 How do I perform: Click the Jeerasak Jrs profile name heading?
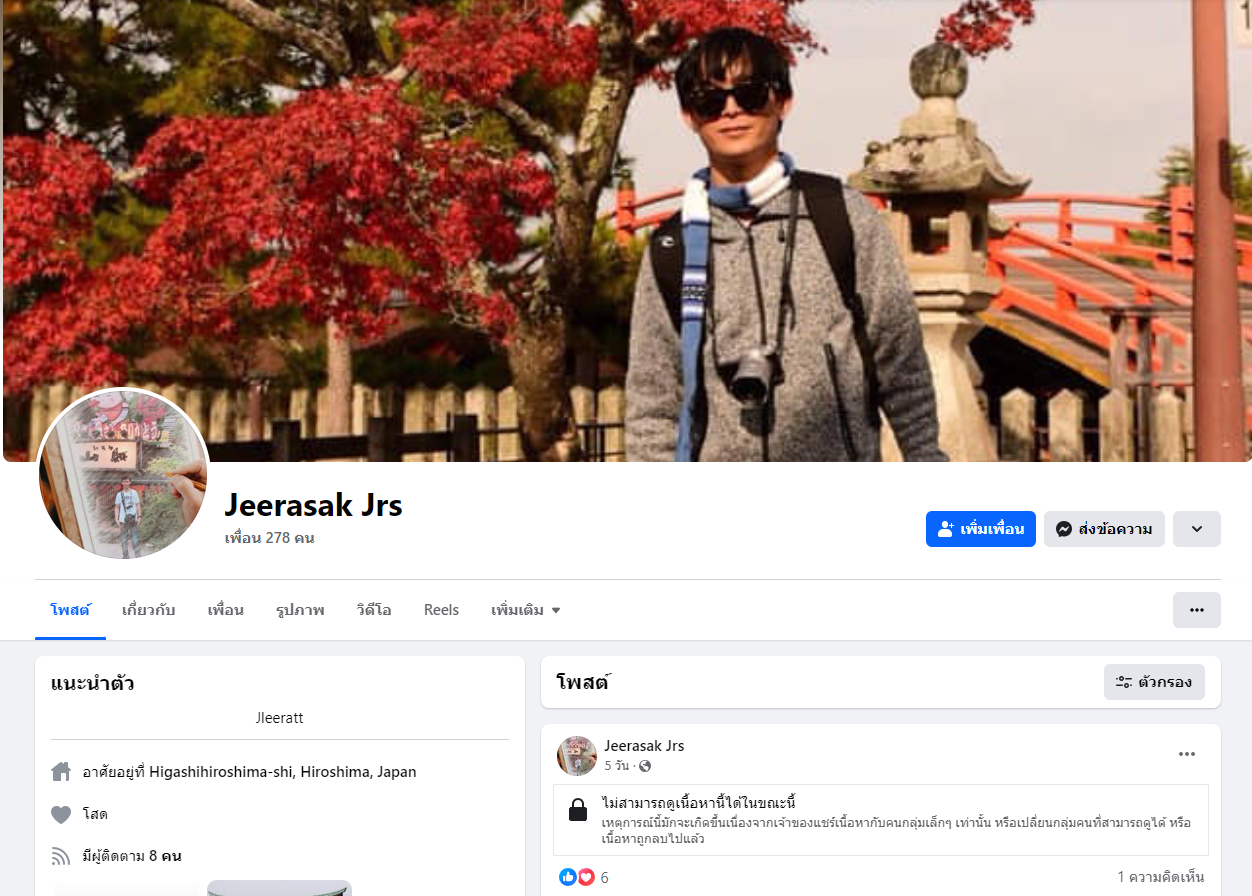[x=314, y=505]
